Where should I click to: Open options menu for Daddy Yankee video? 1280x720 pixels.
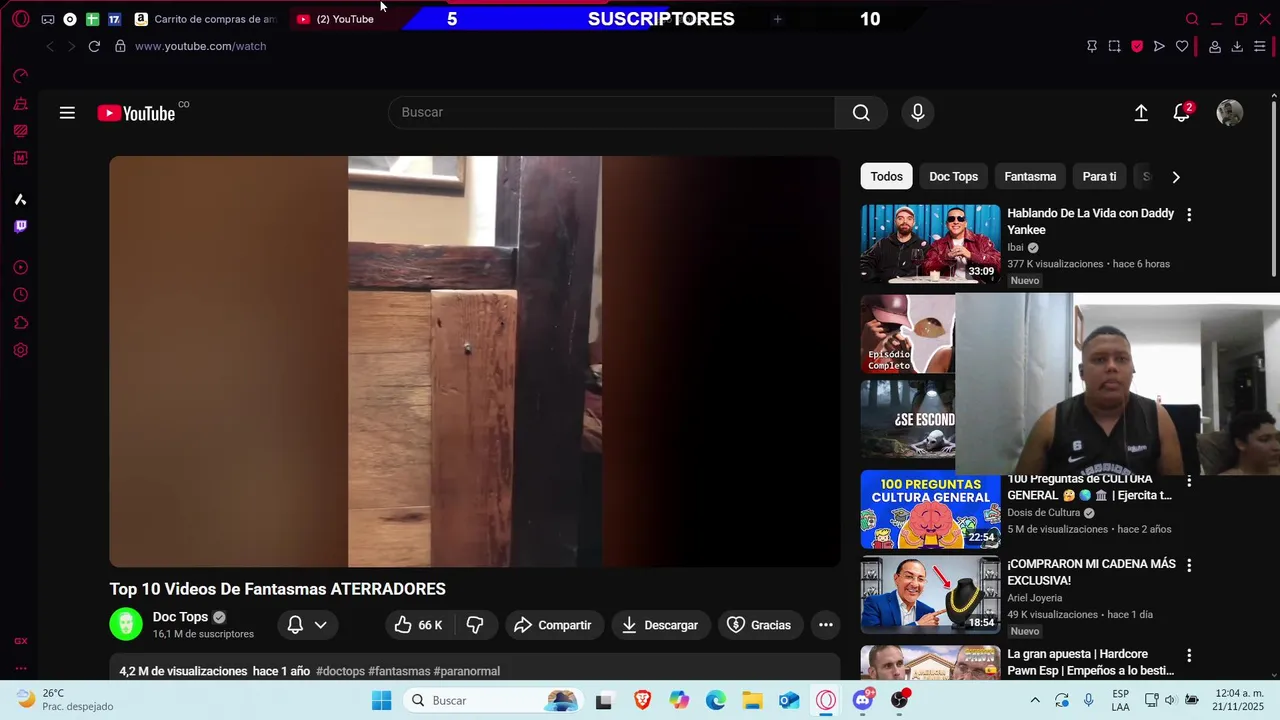tap(1189, 215)
